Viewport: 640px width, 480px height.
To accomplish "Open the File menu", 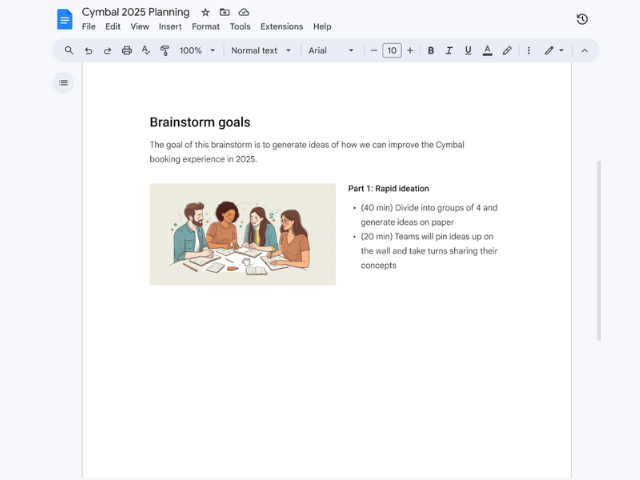I will (x=89, y=27).
